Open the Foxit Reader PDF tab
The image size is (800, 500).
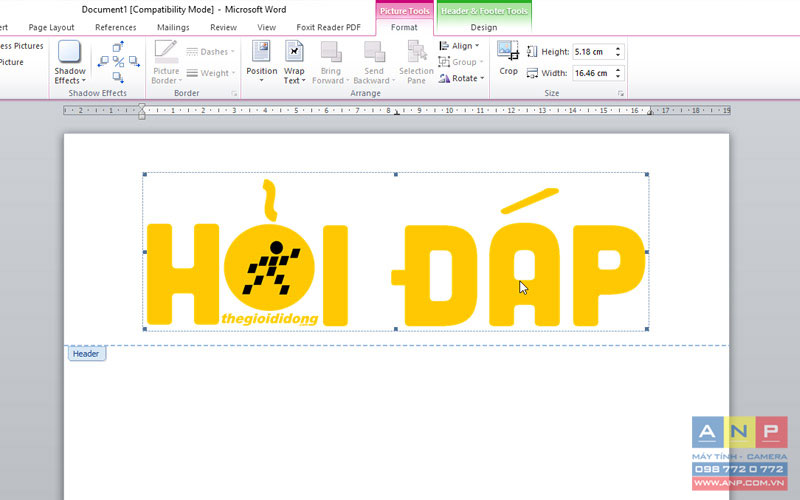click(329, 27)
